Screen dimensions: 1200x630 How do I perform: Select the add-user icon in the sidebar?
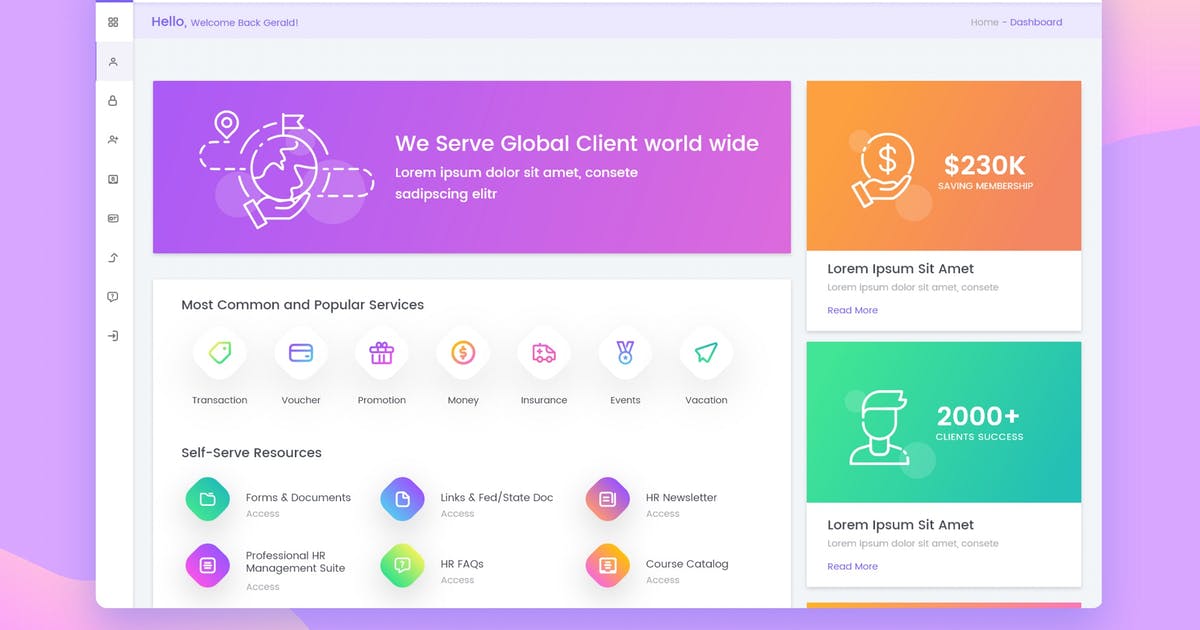[x=113, y=139]
